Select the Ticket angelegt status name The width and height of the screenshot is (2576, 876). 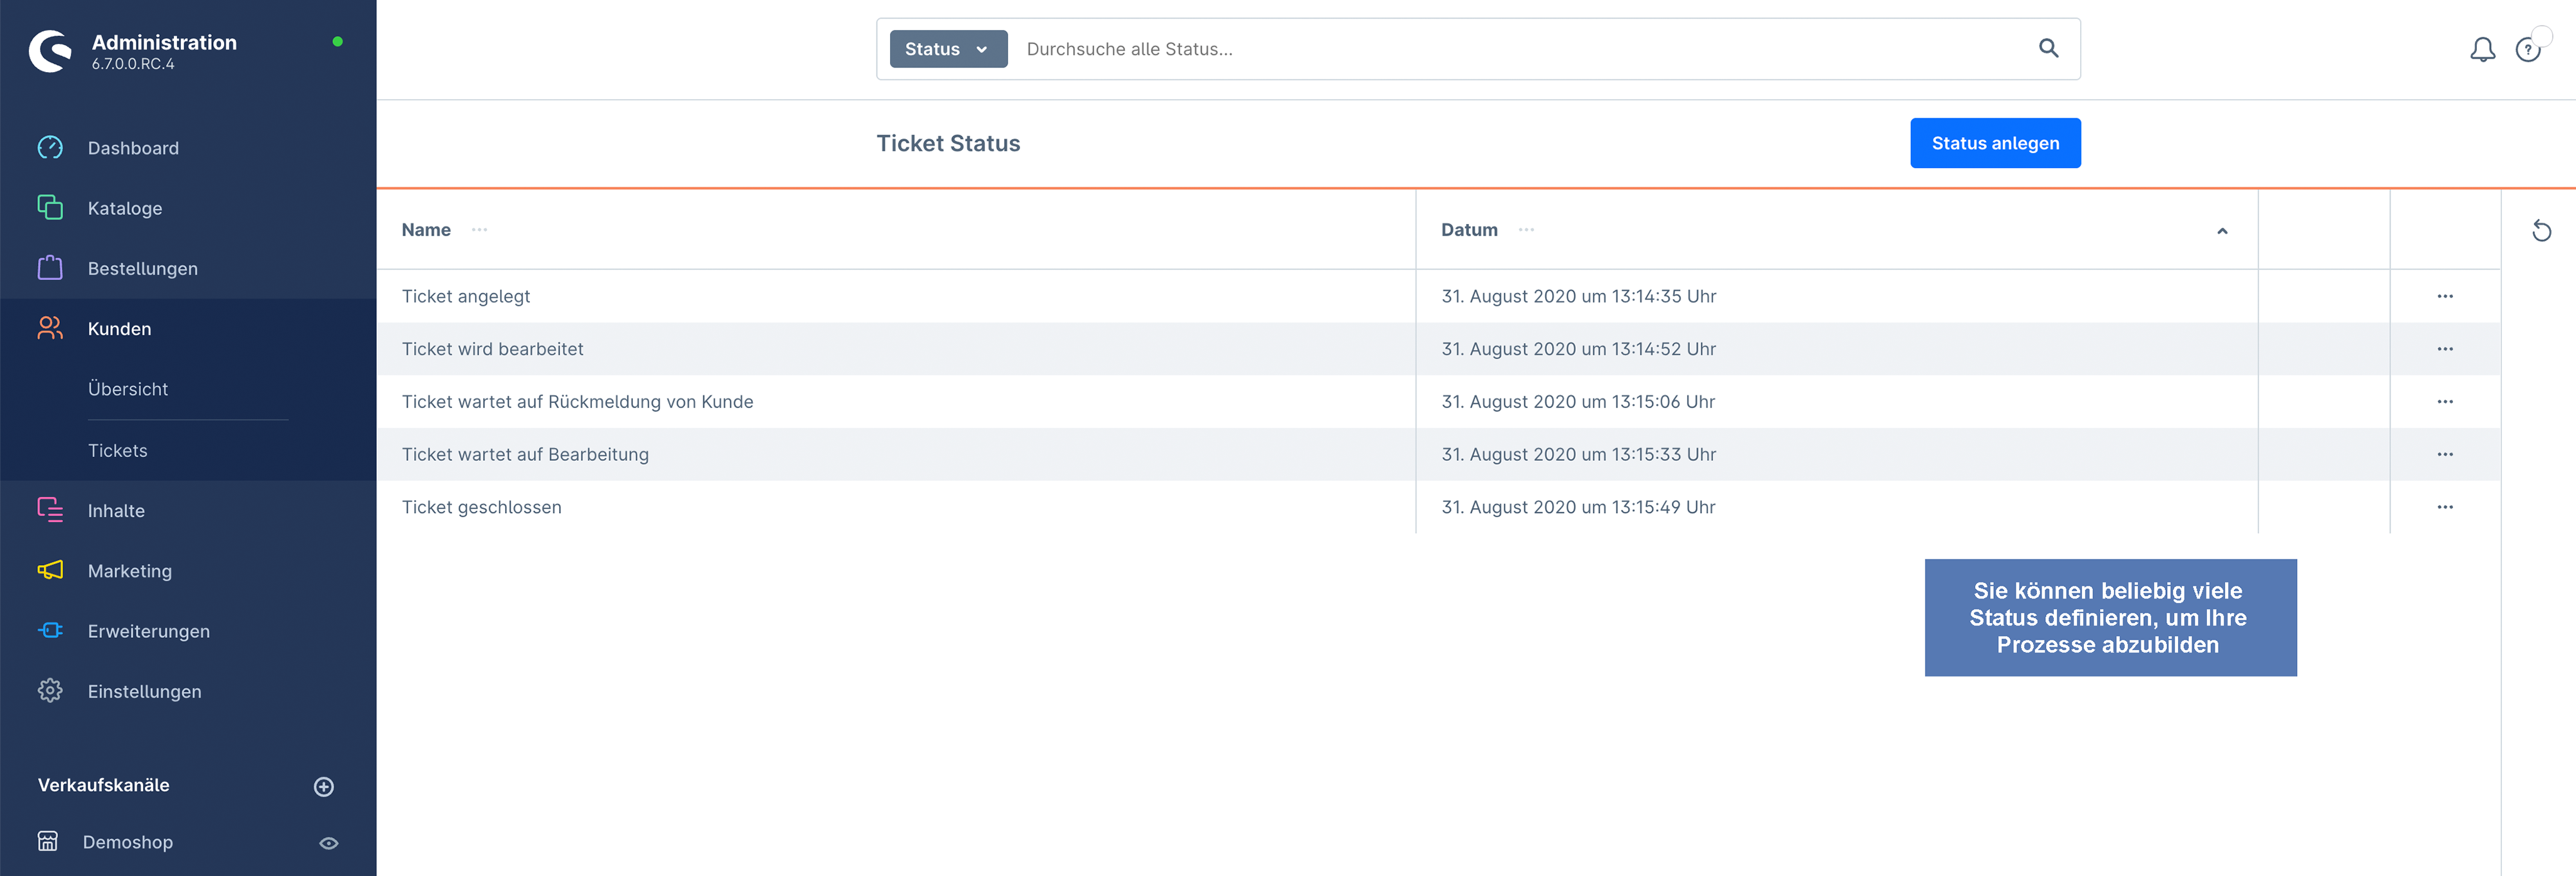tap(466, 296)
